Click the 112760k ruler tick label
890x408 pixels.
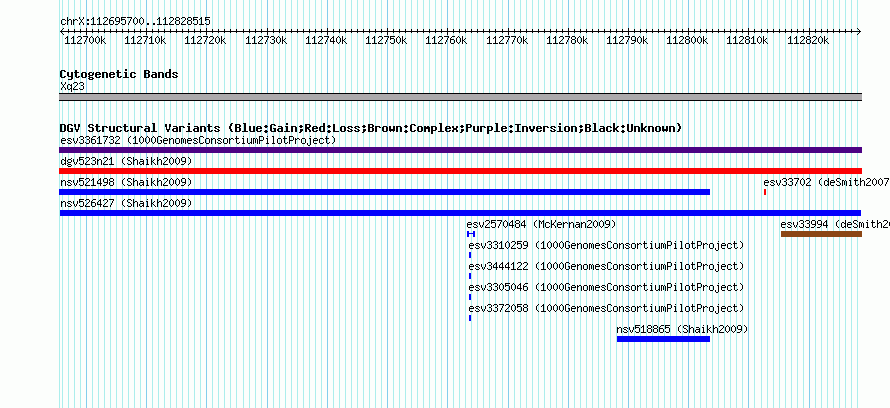[x=446, y=40]
